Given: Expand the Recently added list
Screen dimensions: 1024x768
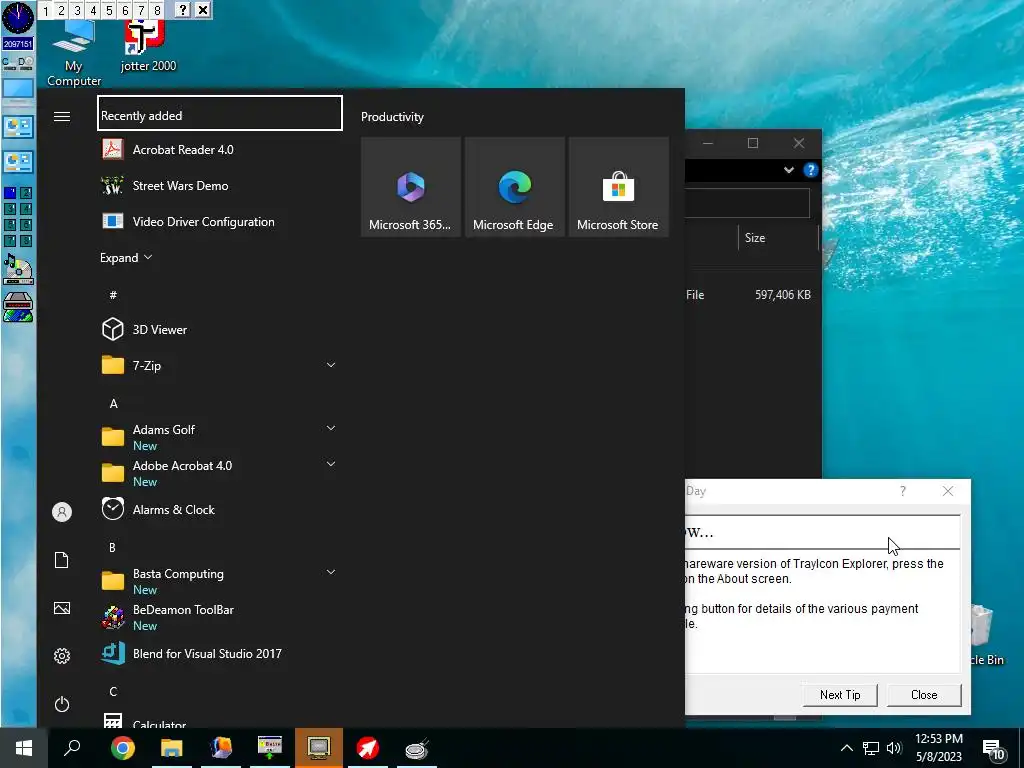Looking at the screenshot, I should point(126,257).
